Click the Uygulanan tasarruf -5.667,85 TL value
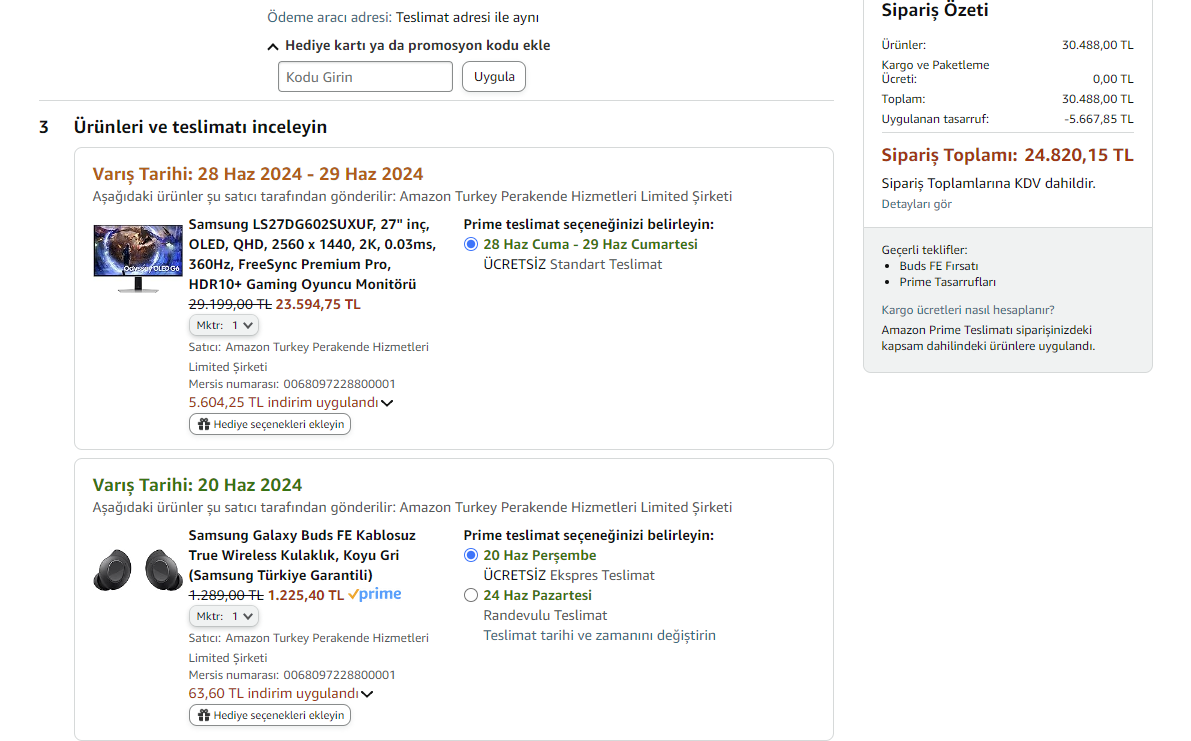The image size is (1191, 741). tap(1098, 119)
